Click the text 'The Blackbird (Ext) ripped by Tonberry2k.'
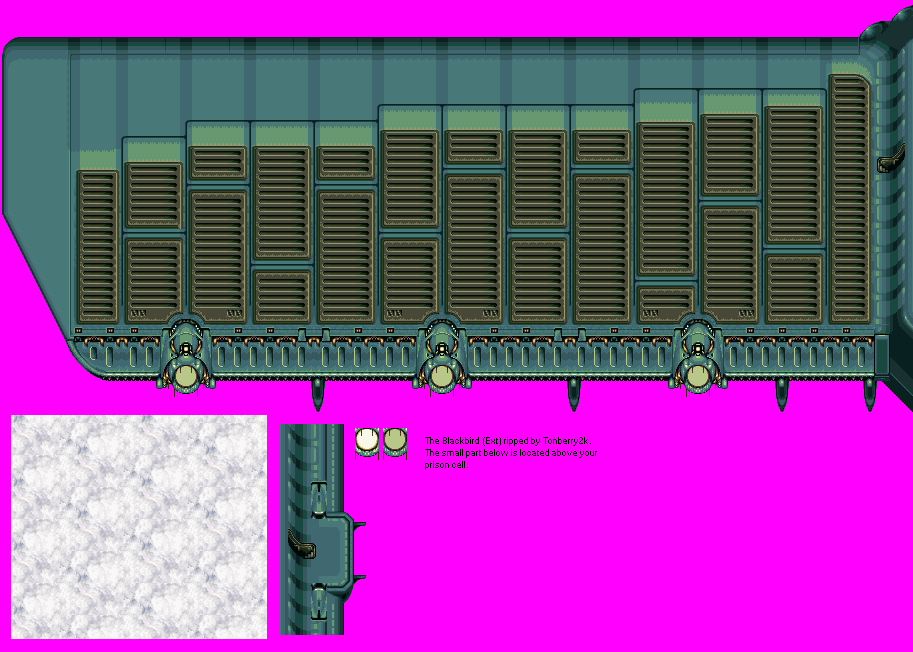This screenshot has height=652, width=913. click(508, 441)
